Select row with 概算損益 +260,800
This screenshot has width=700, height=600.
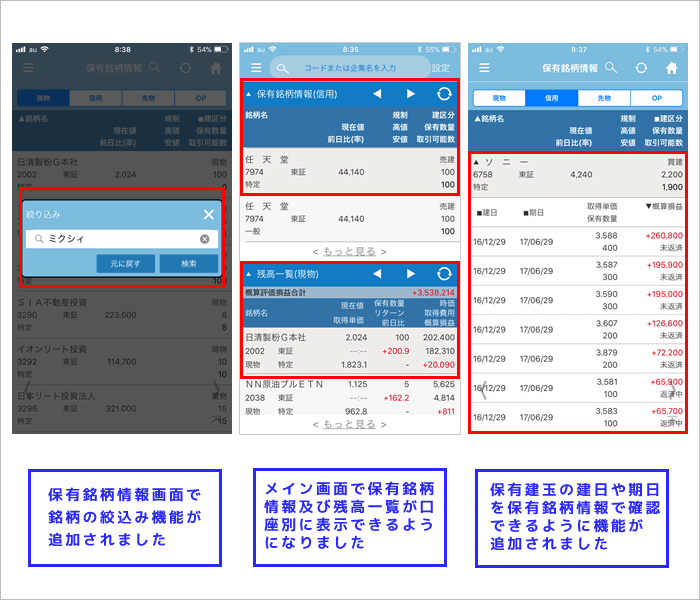578,242
